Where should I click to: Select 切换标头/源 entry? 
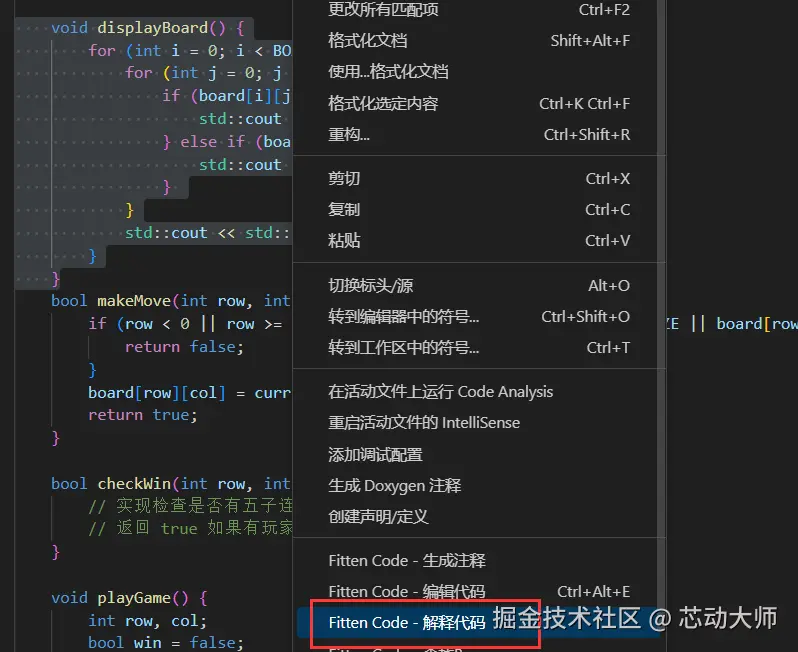click(x=479, y=286)
